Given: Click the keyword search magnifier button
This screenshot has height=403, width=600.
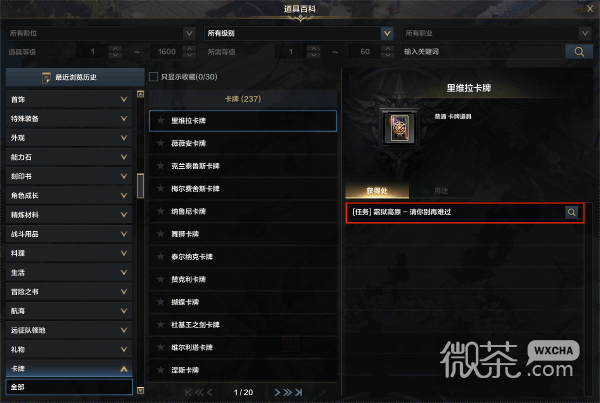Looking at the screenshot, I should point(579,52).
